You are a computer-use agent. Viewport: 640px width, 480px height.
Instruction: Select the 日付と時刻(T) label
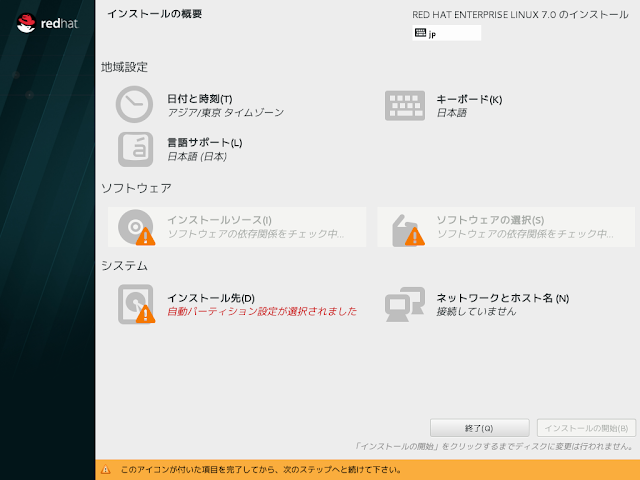[200, 99]
